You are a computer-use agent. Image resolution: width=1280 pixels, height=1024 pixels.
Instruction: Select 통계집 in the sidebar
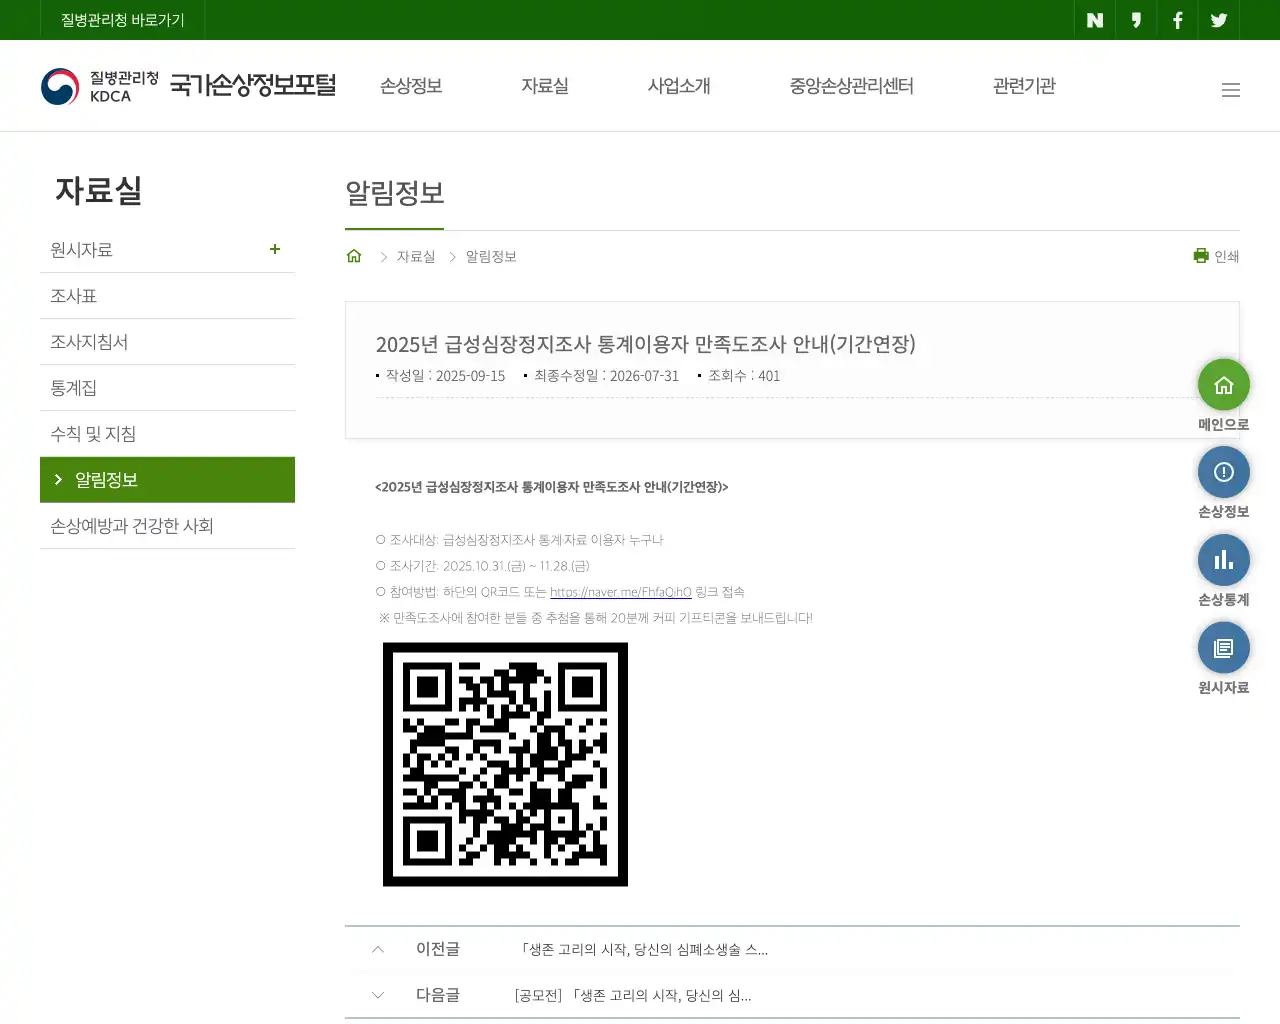(167, 388)
